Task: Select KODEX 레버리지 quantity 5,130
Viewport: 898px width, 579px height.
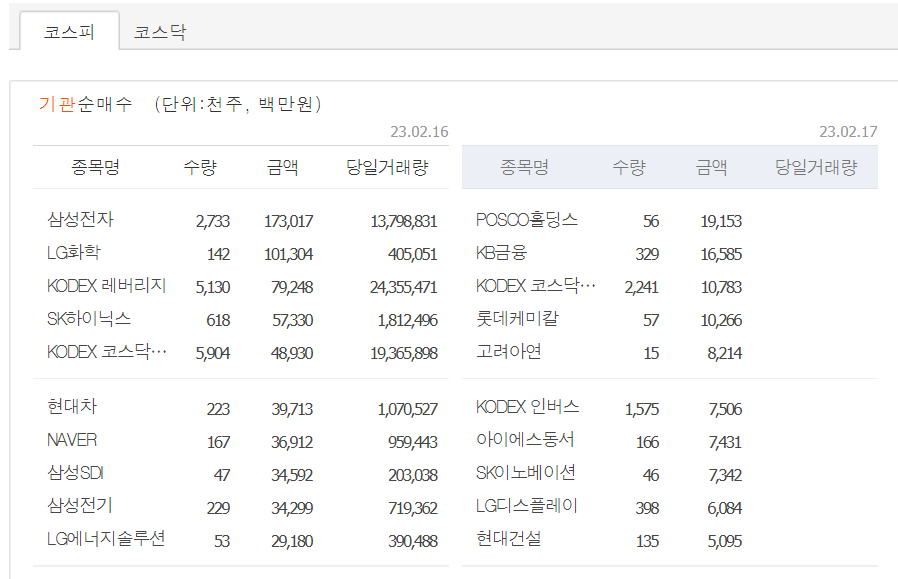Action: 212,287
